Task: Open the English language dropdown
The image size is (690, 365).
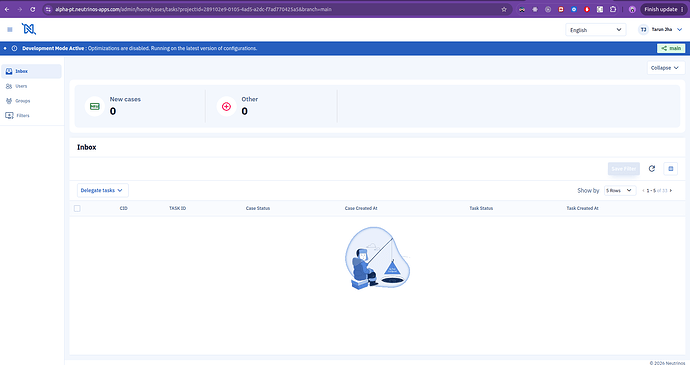Action: click(595, 30)
